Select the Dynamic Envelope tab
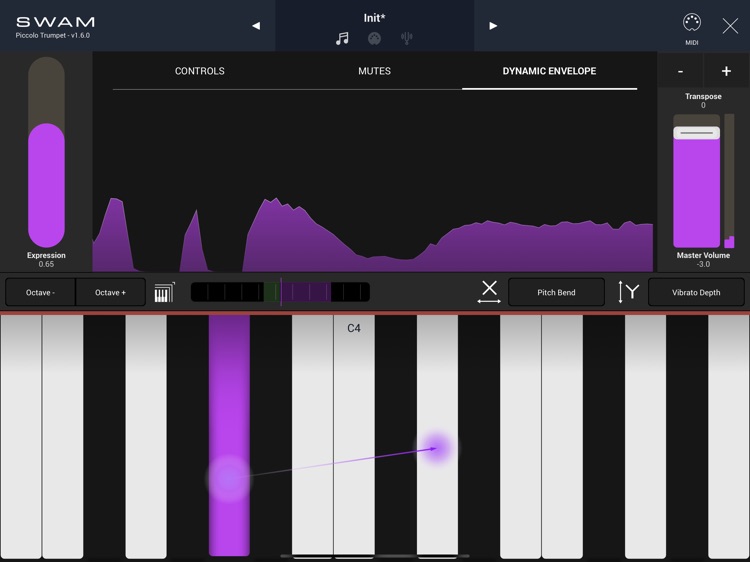Image resolution: width=750 pixels, height=562 pixels. 549,71
